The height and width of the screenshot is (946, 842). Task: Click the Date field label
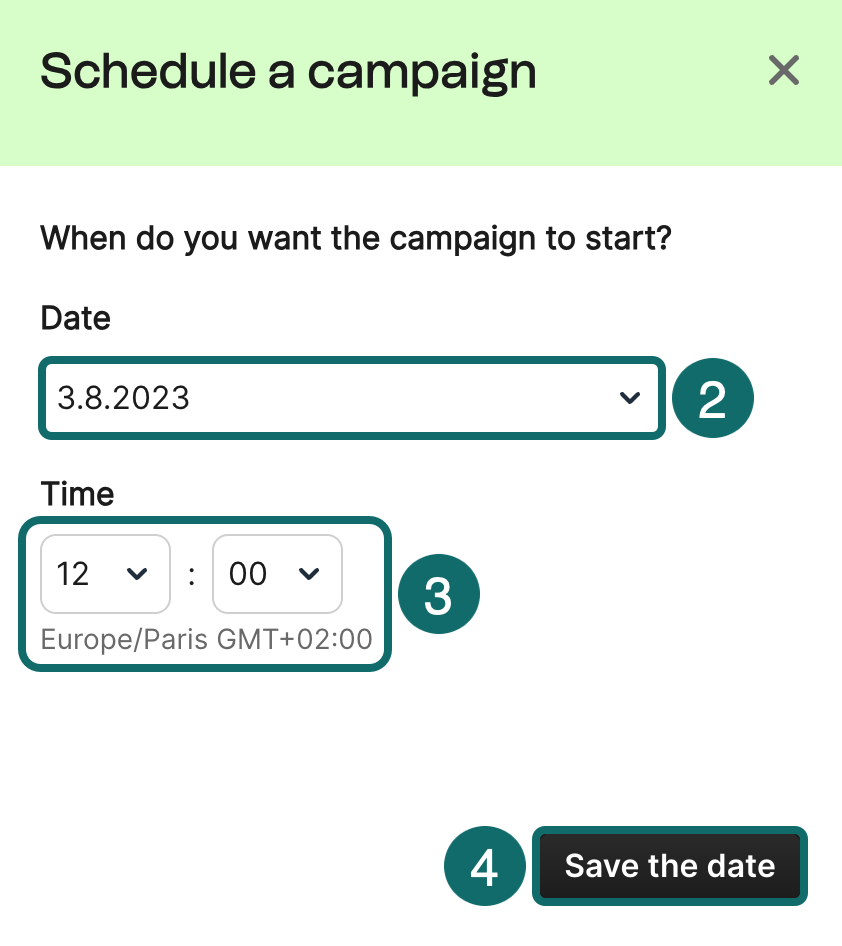pos(75,319)
